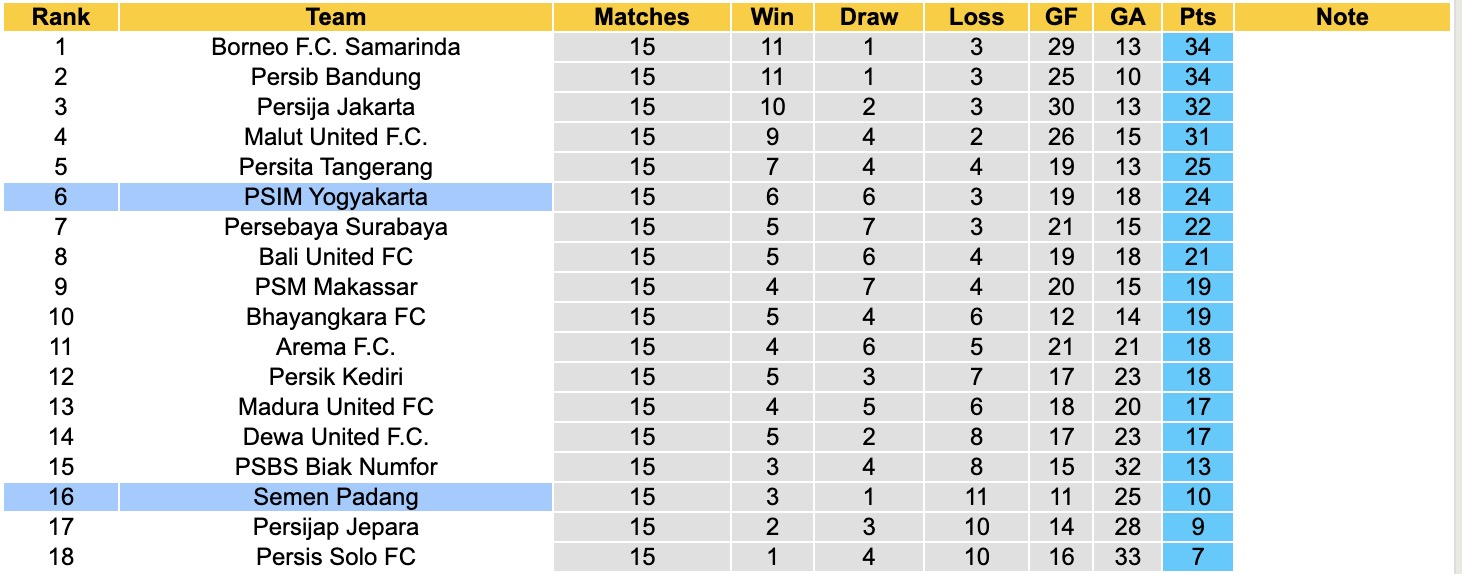Screen dimensions: 1462x574
Task: Click Malut United F.C. points cell showing 31
Action: coord(1197,137)
